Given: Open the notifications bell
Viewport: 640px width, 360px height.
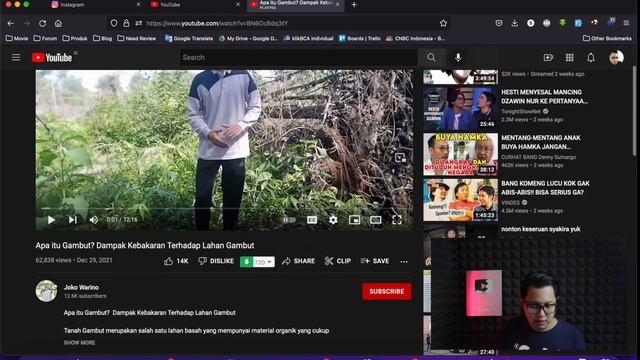Looking at the screenshot, I should pyautogui.click(x=591, y=58).
